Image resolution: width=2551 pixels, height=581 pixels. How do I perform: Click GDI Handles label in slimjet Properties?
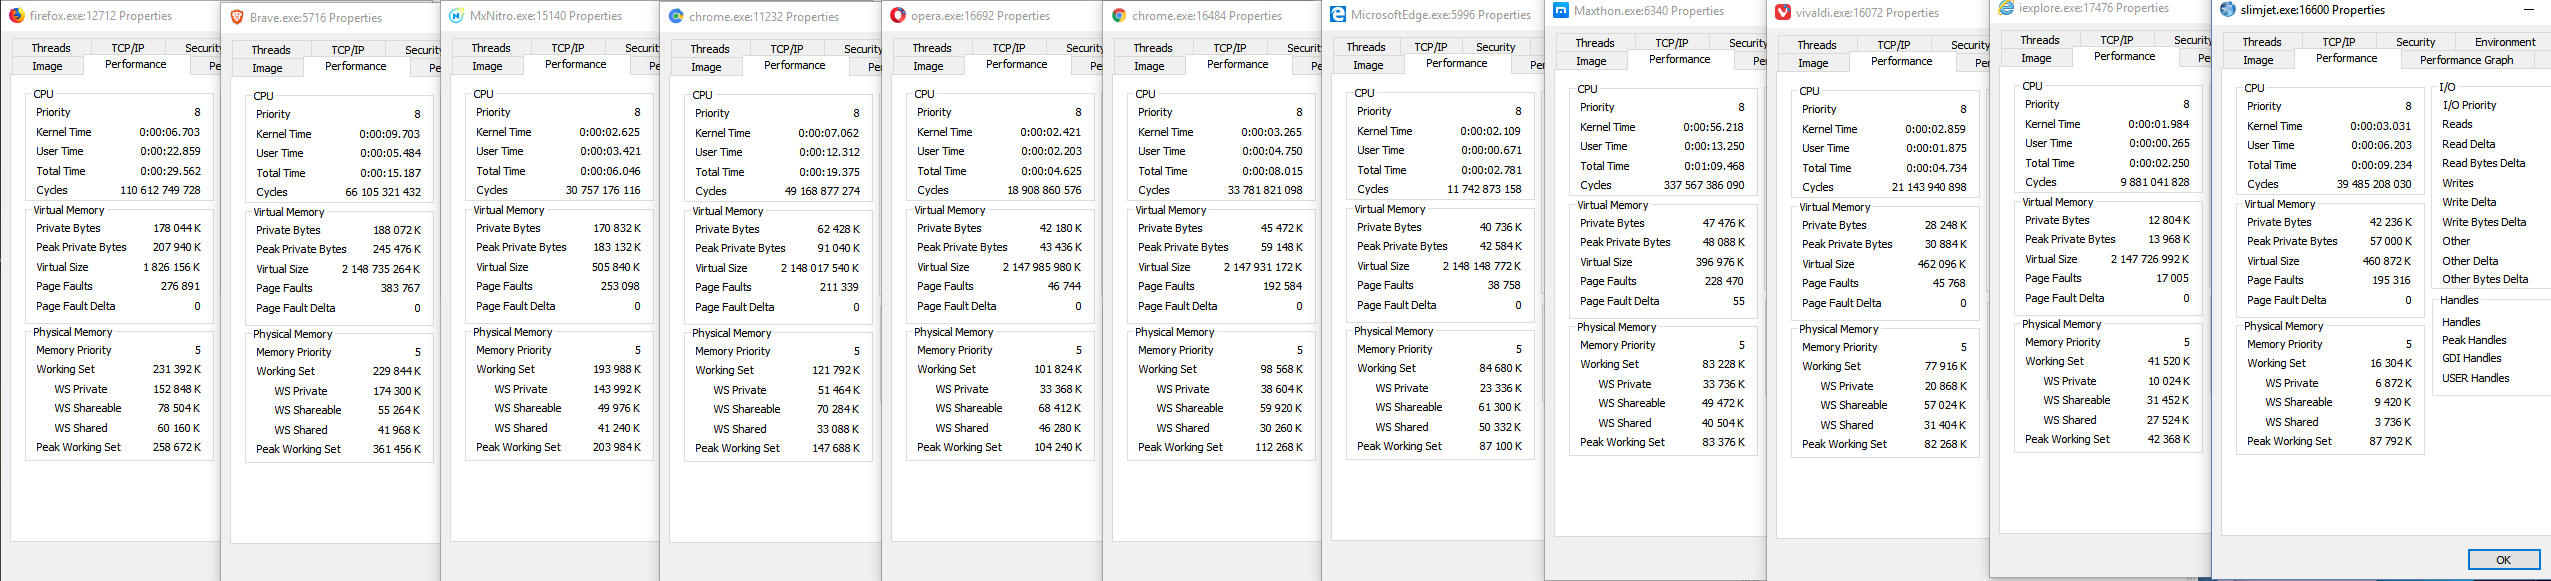(x=2471, y=358)
